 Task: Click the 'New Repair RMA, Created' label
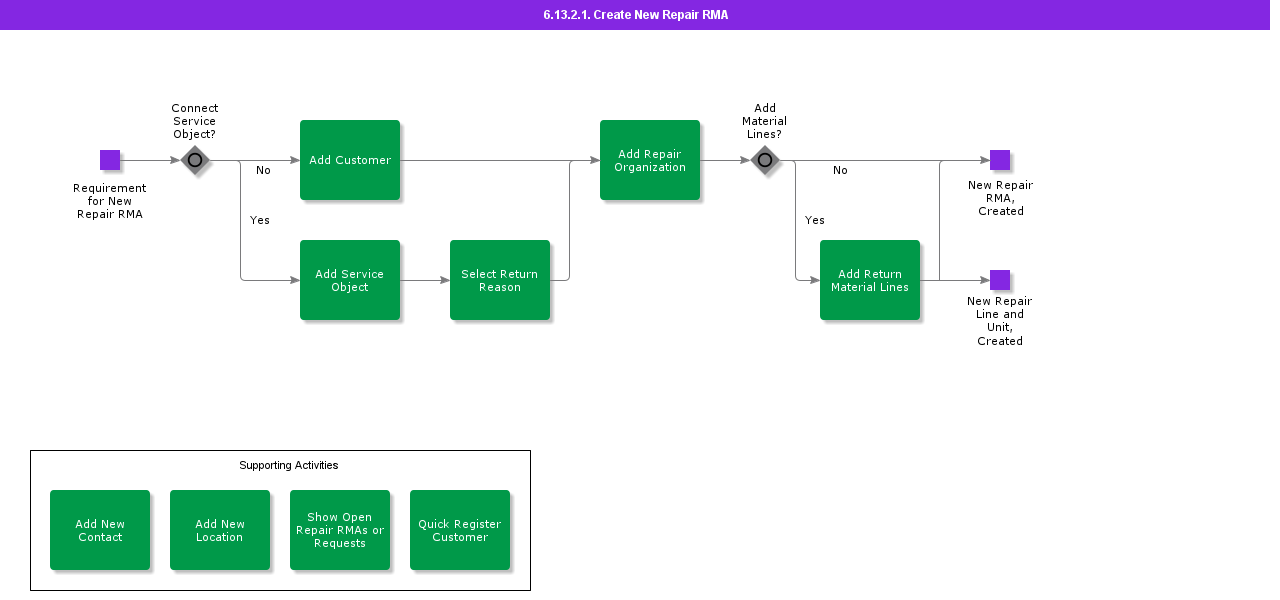coord(1001,198)
